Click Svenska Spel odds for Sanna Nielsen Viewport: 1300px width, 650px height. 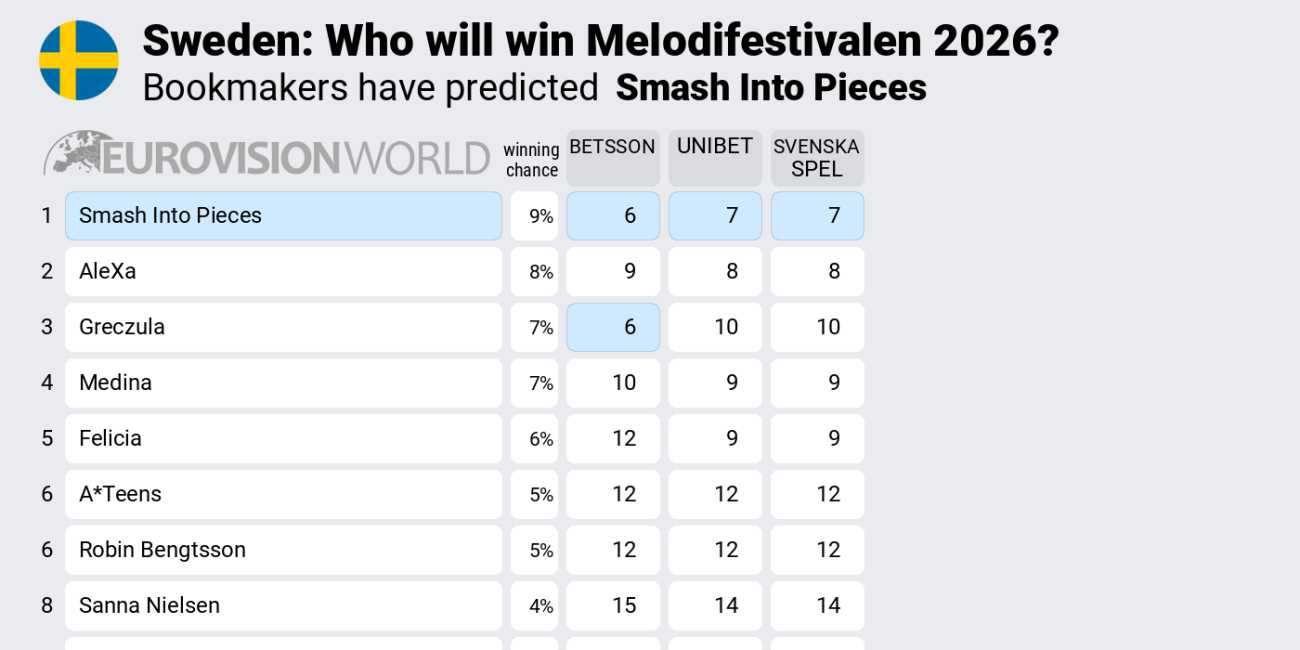pos(817,606)
